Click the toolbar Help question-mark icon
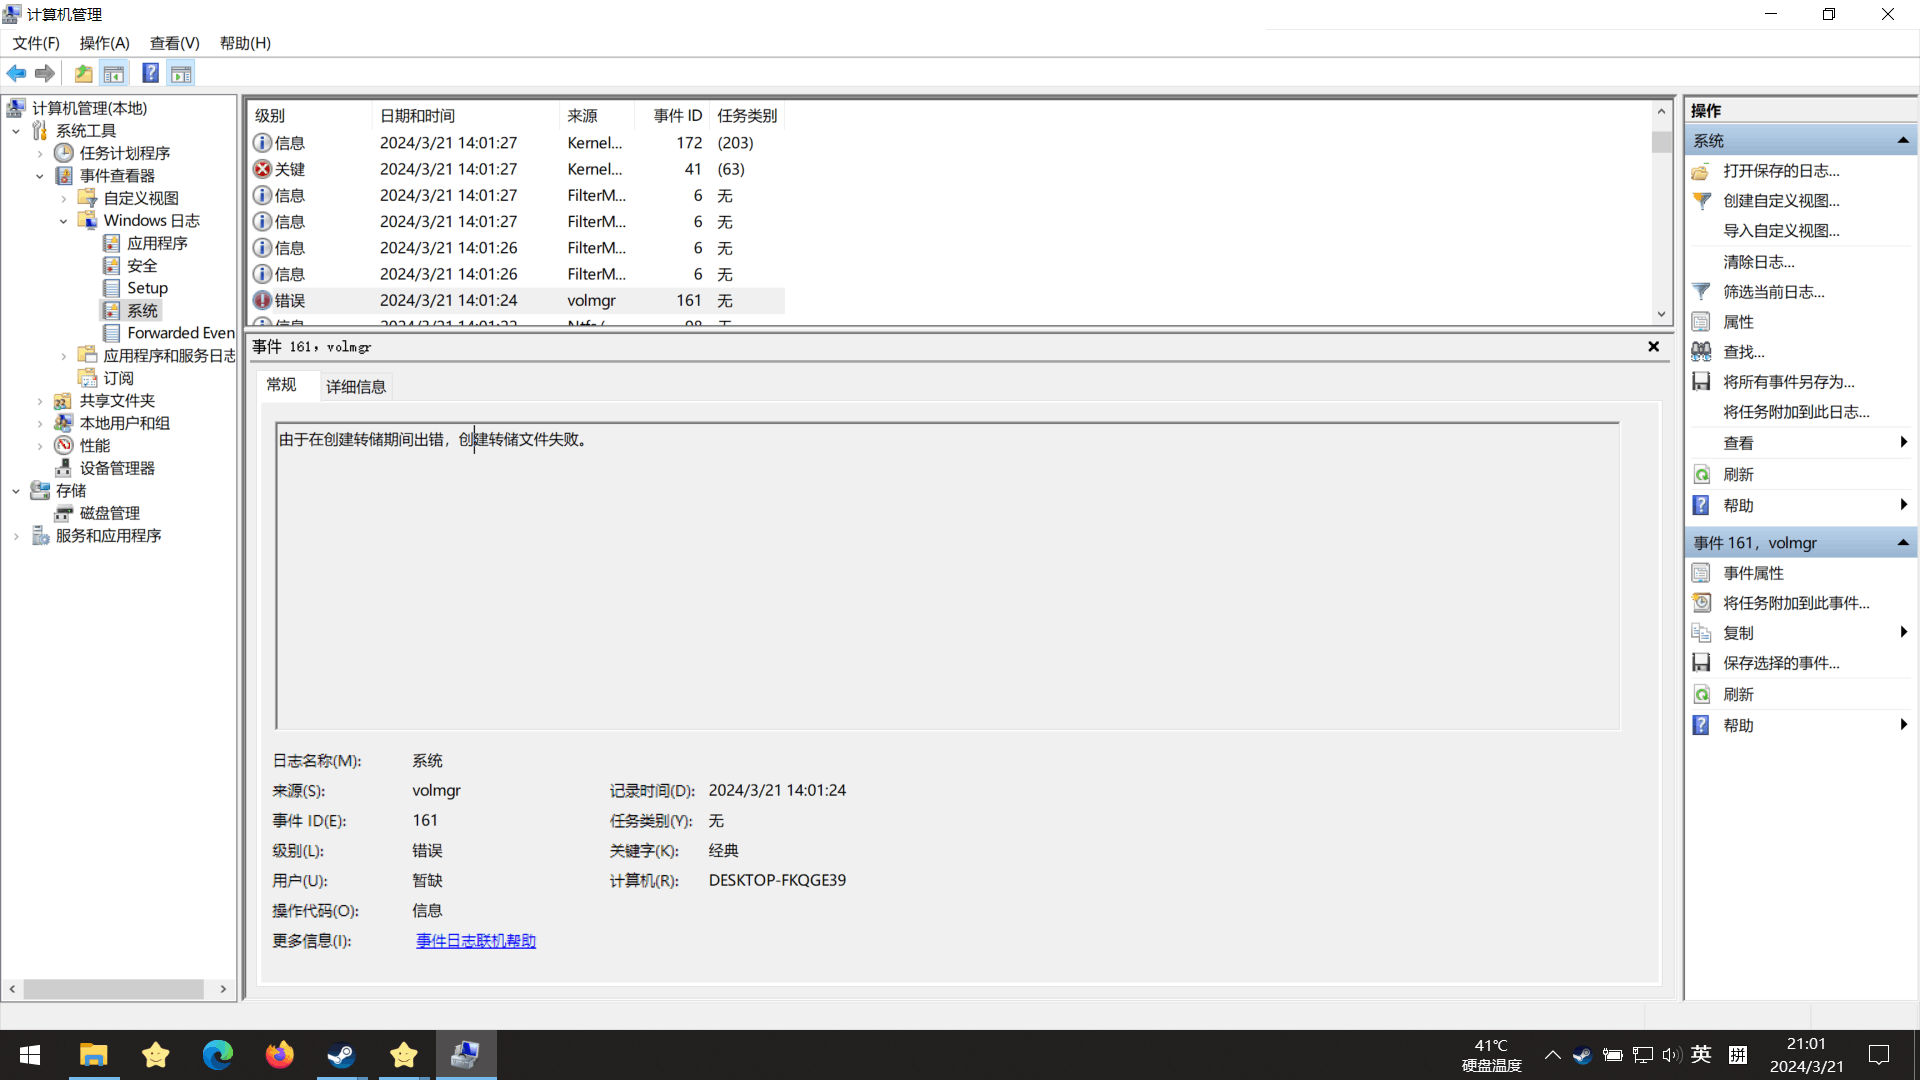 (x=150, y=73)
